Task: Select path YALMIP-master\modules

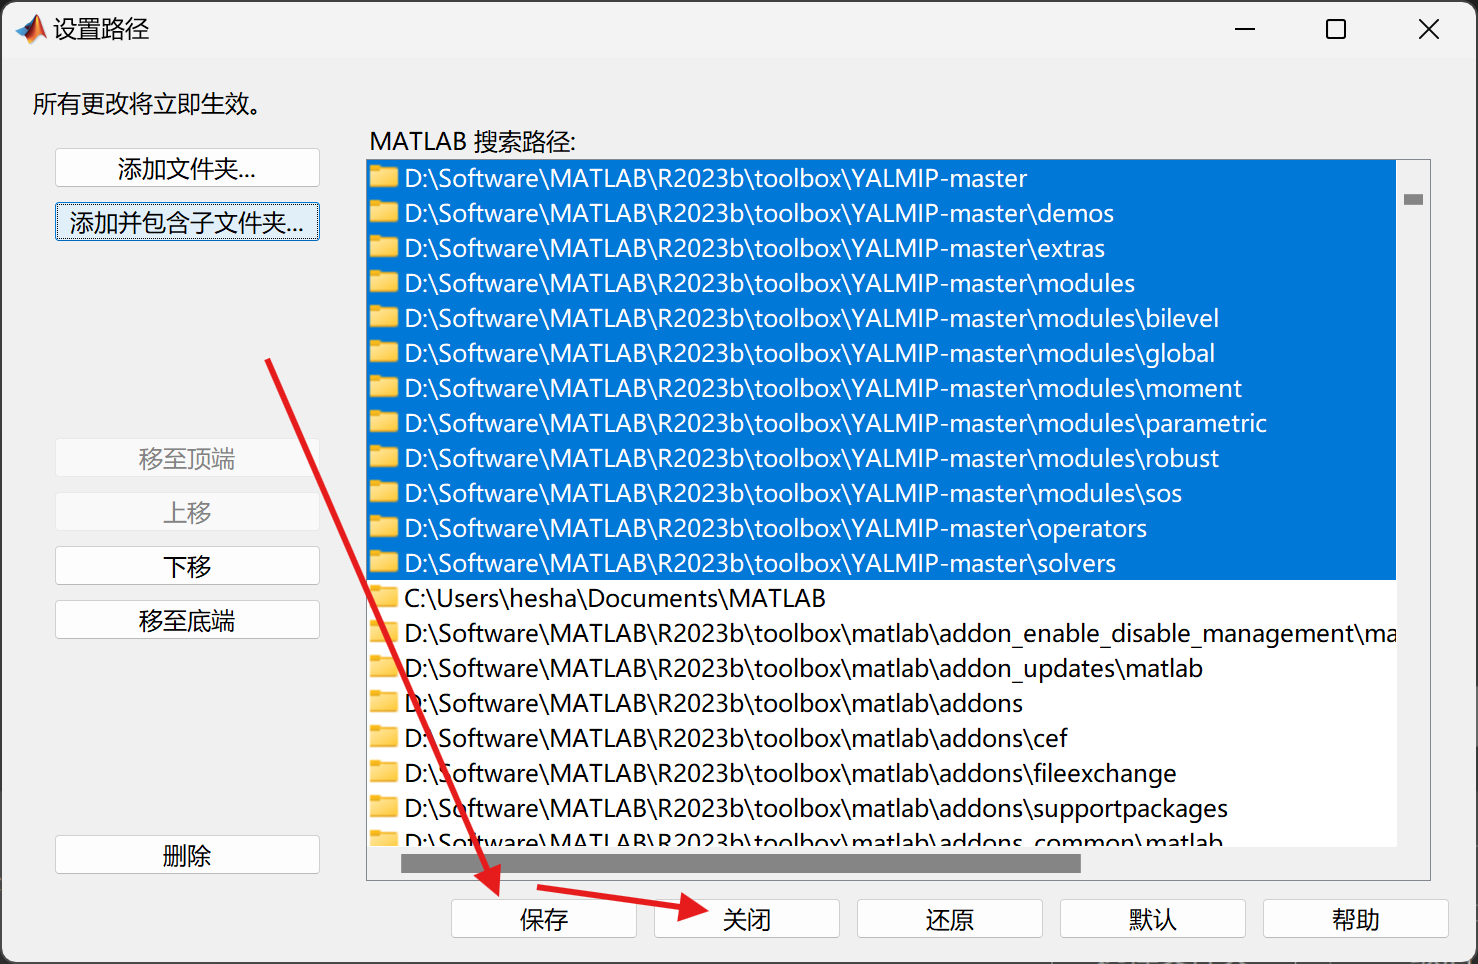Action: click(881, 283)
